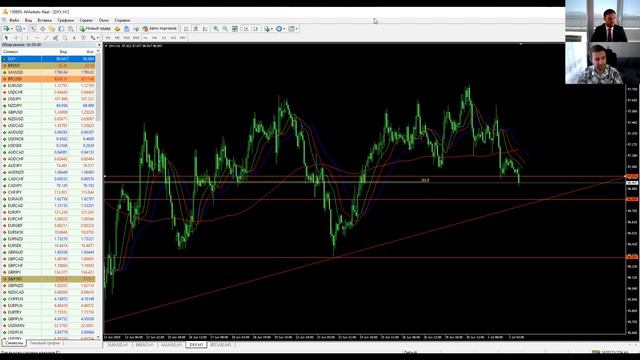Open the Indicators list icon

coord(267,29)
